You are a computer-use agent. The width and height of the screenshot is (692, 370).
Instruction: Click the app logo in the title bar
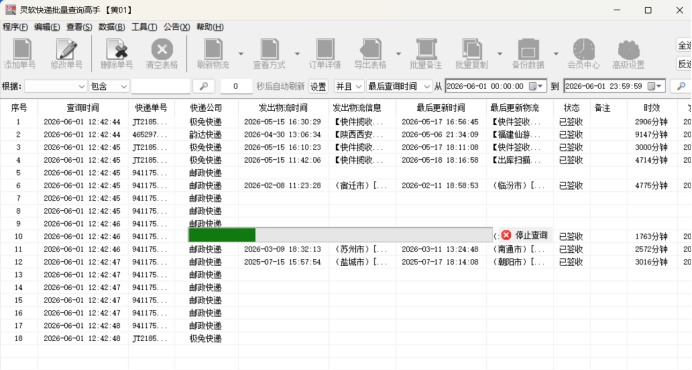pyautogui.click(x=11, y=10)
